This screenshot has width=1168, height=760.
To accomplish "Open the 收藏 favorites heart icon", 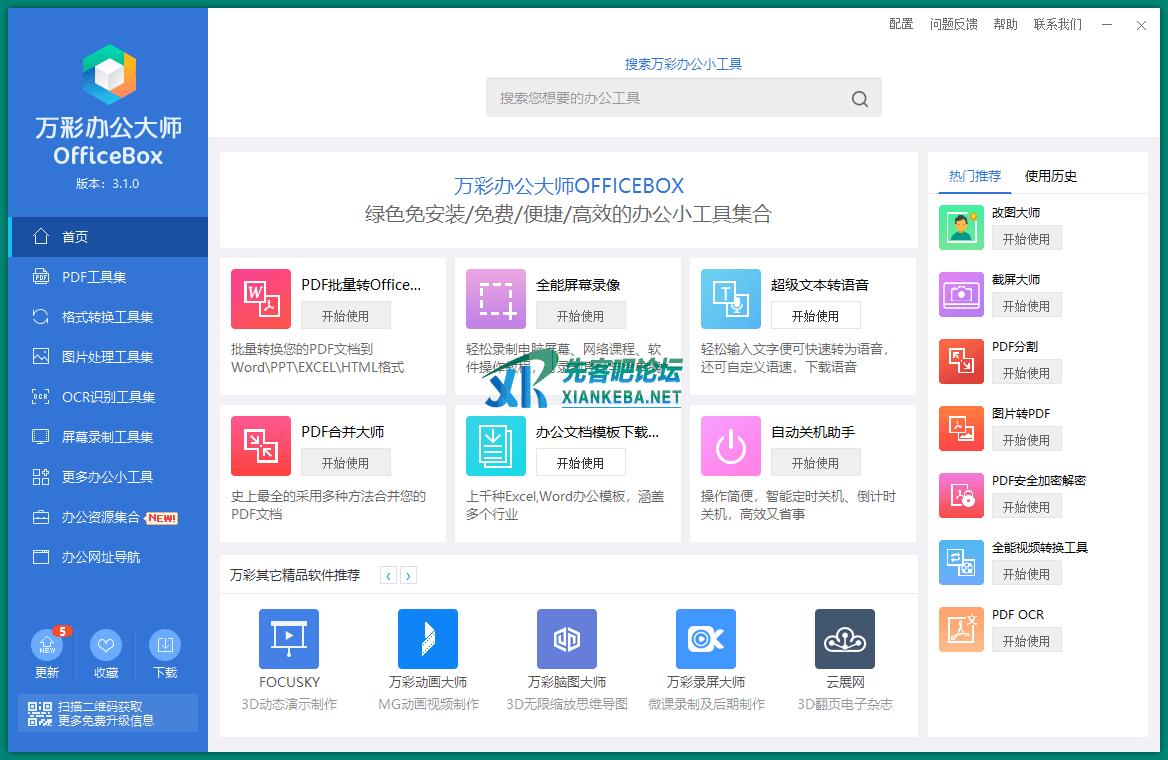I will (106, 645).
